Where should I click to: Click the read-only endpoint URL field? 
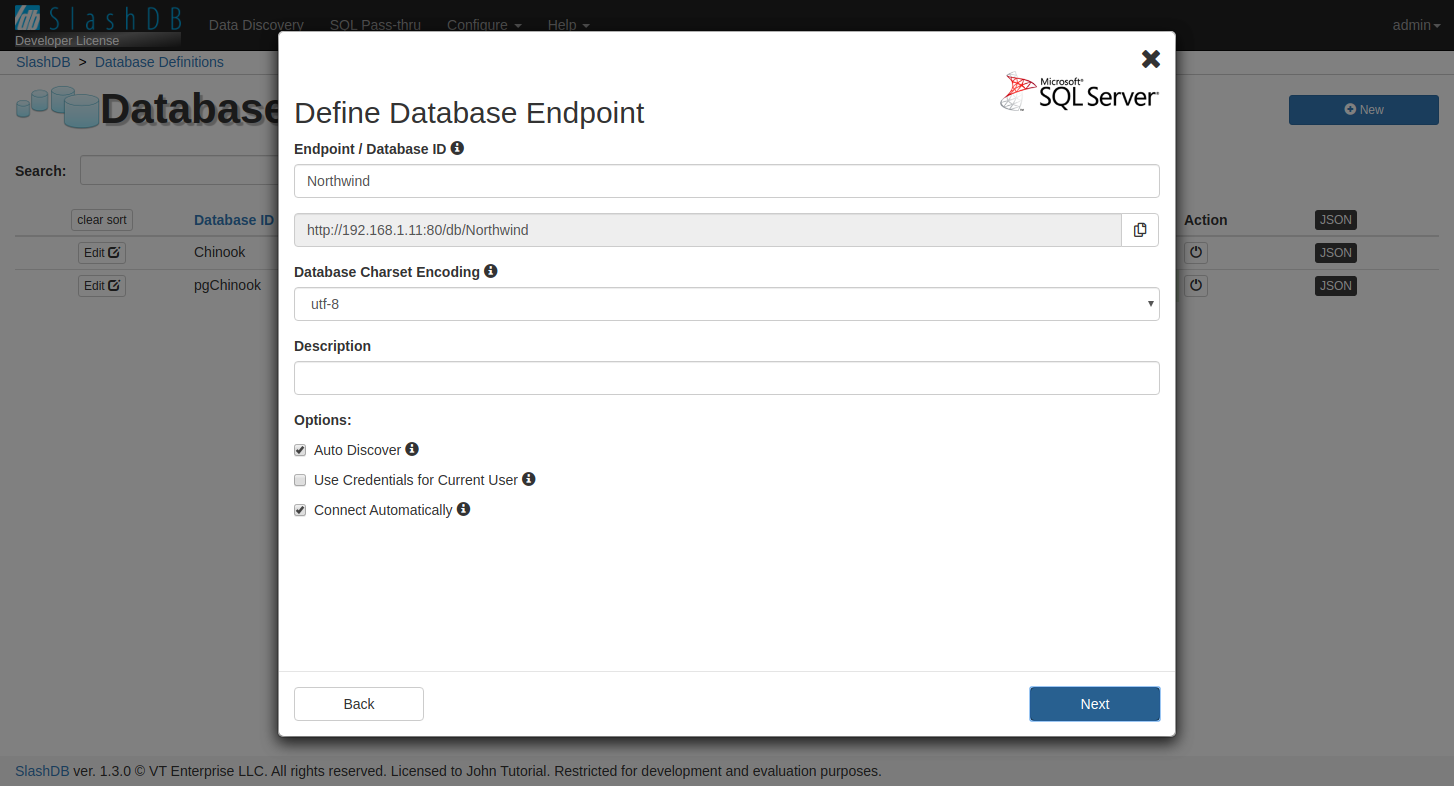(x=708, y=230)
